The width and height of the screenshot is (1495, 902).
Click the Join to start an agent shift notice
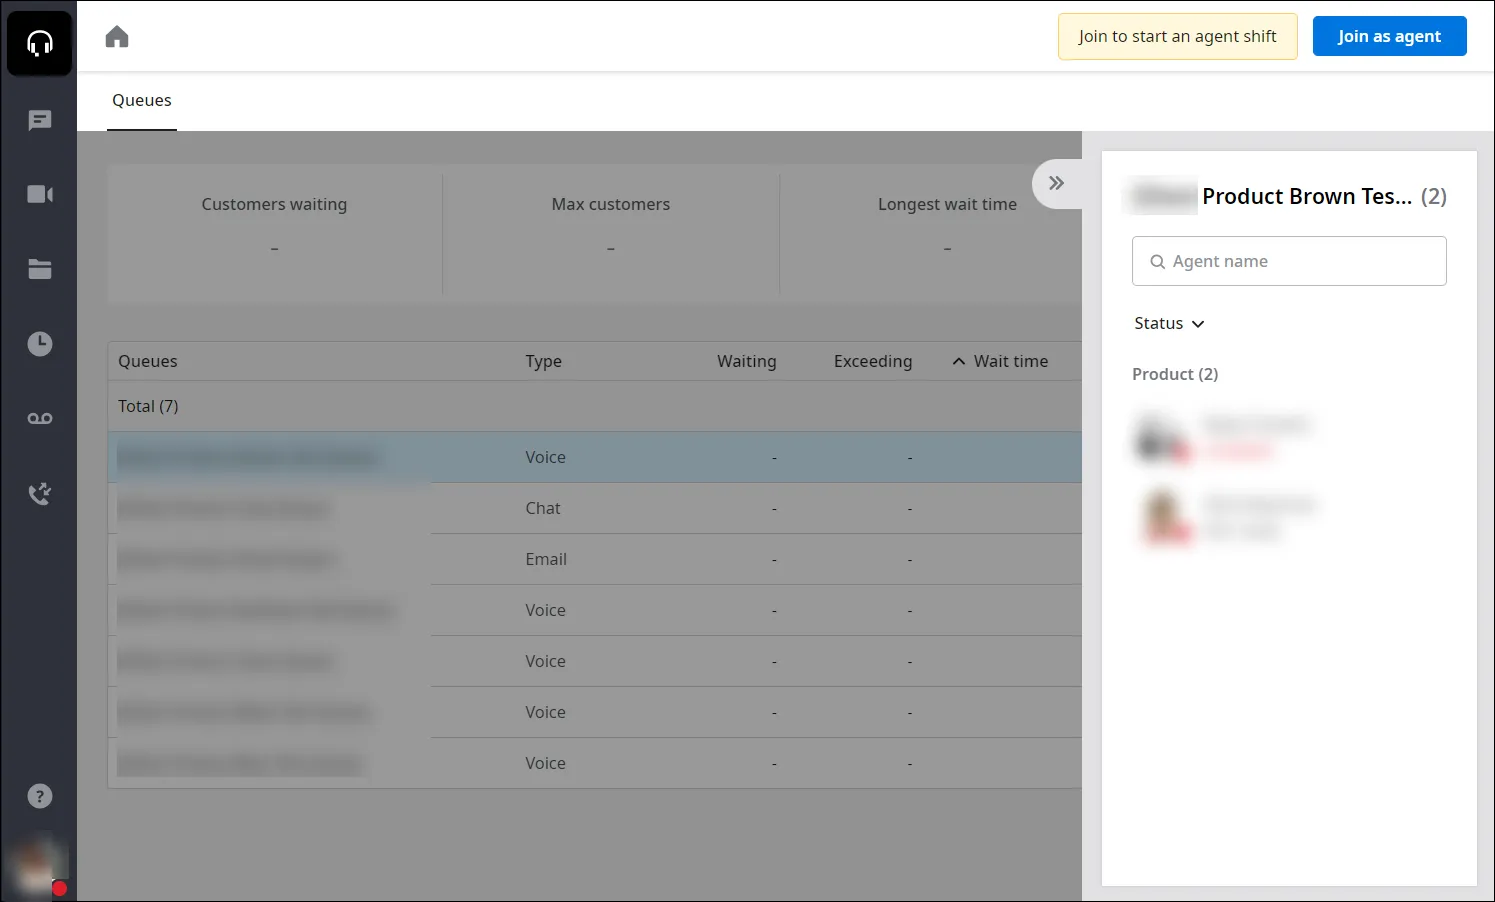[1178, 36]
